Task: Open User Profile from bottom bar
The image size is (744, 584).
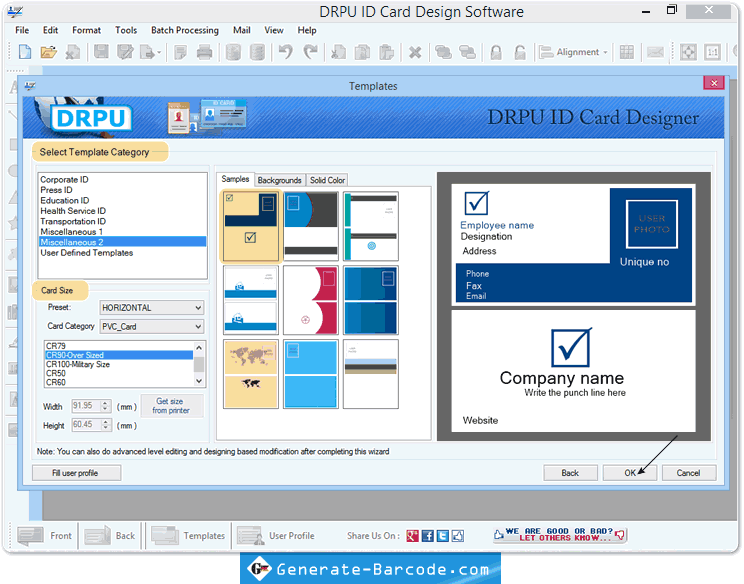Action: pos(276,536)
